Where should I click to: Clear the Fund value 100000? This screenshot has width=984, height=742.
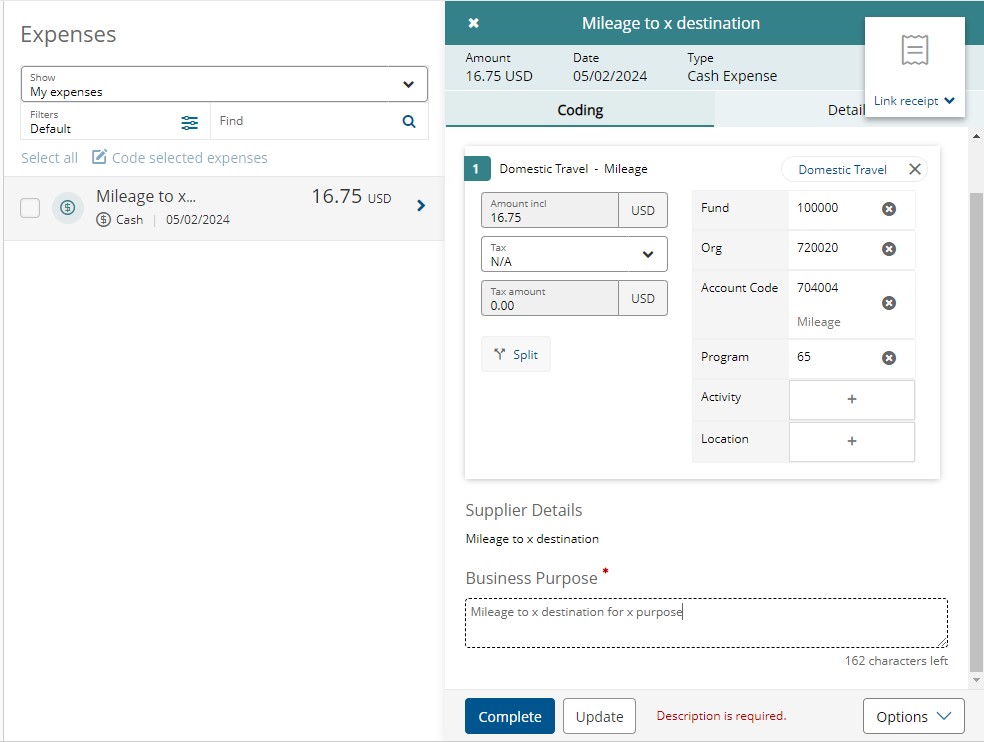click(888, 209)
